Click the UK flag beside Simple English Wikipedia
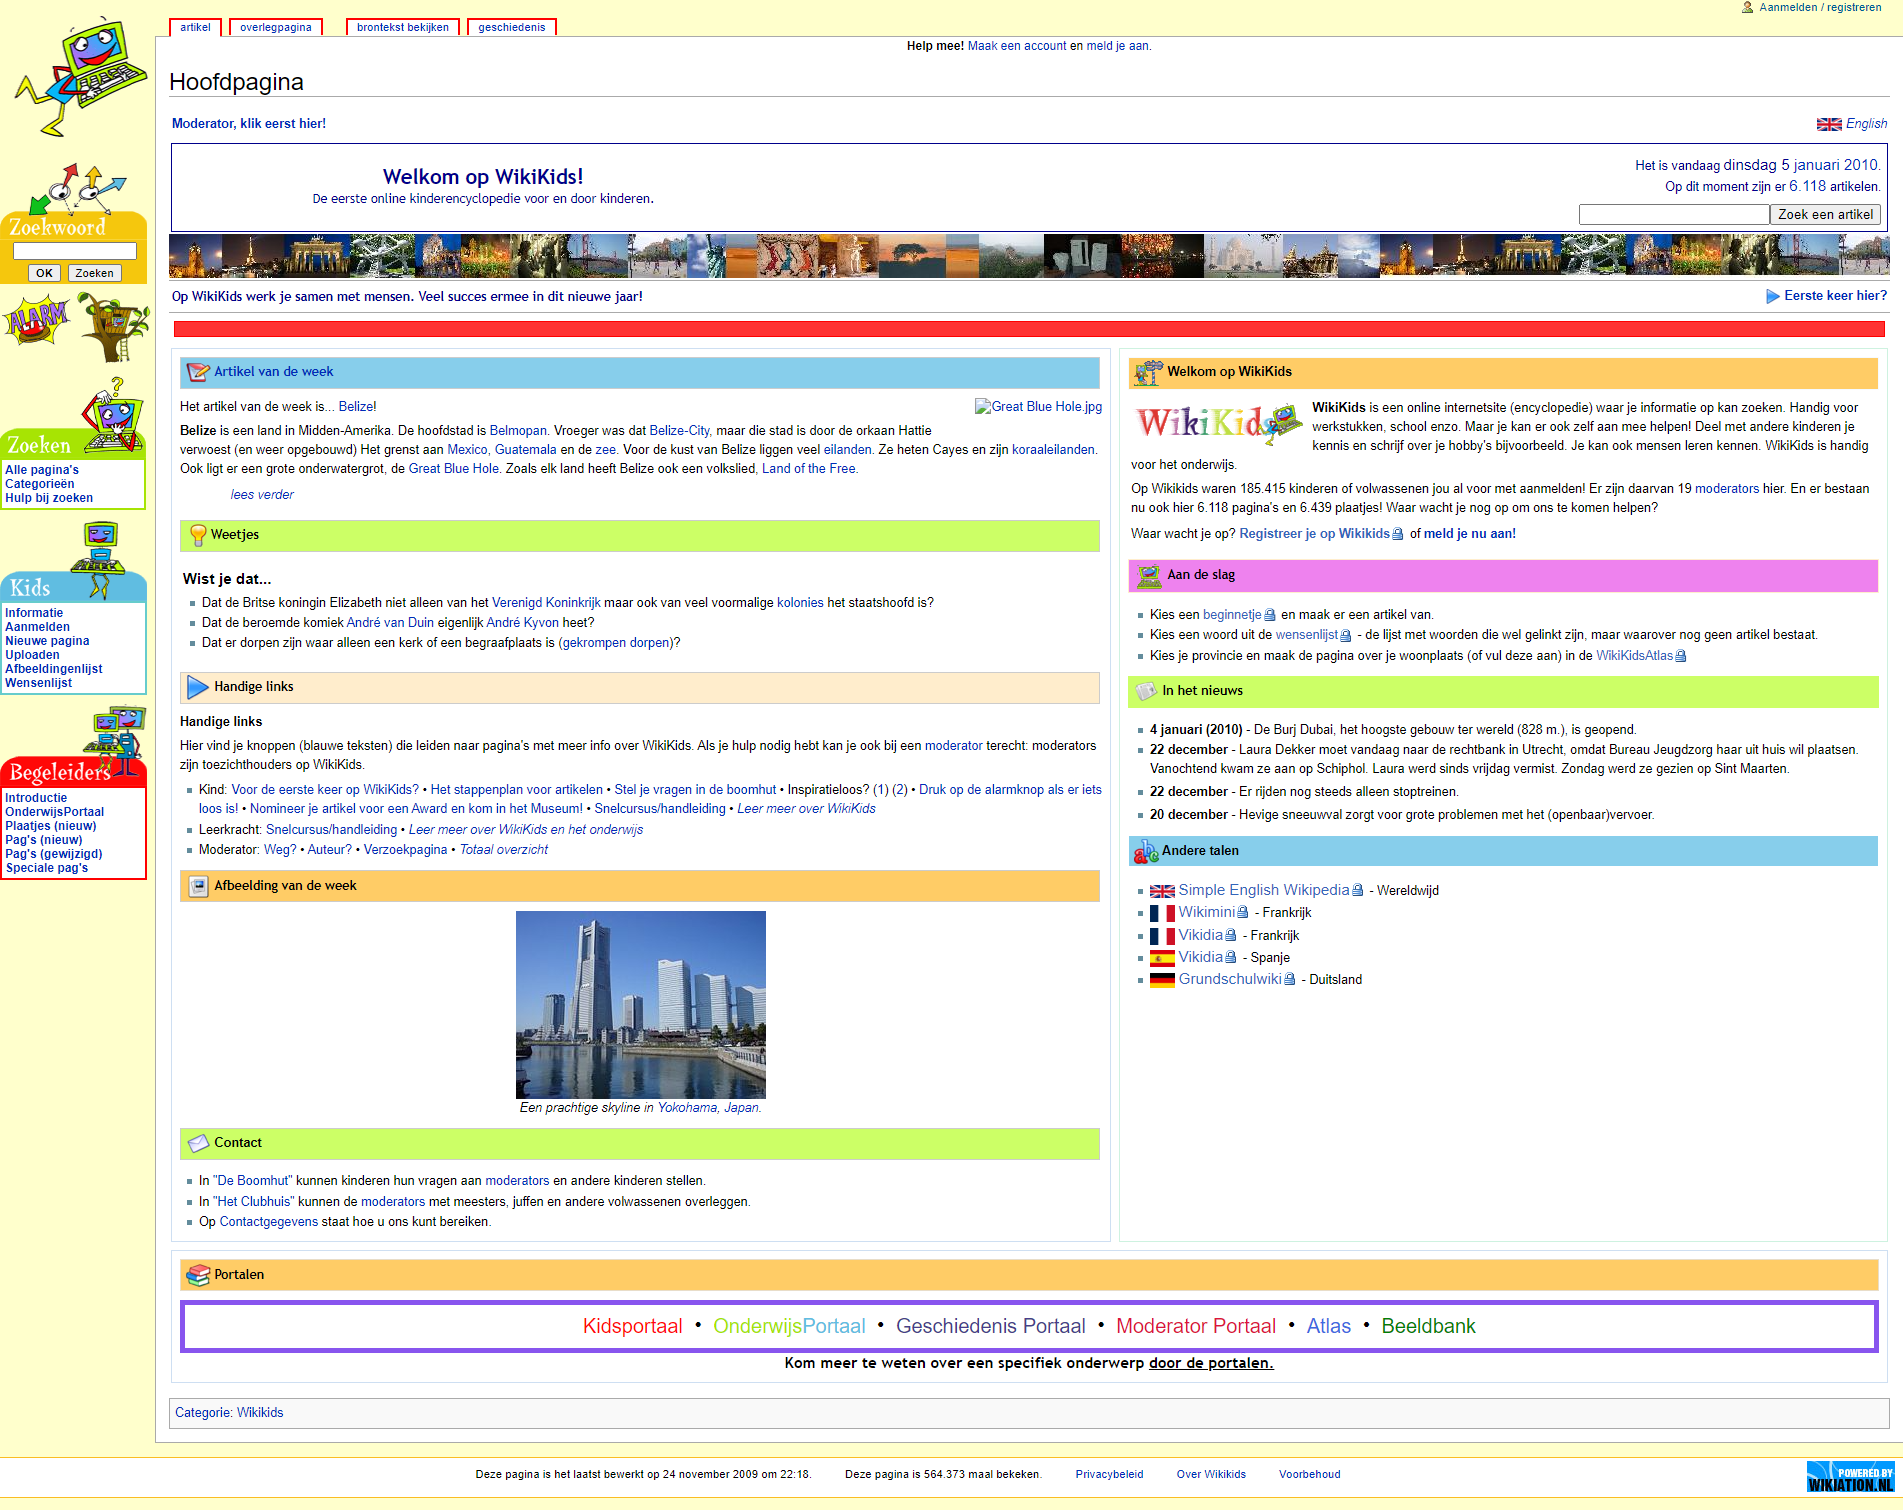 click(1162, 891)
